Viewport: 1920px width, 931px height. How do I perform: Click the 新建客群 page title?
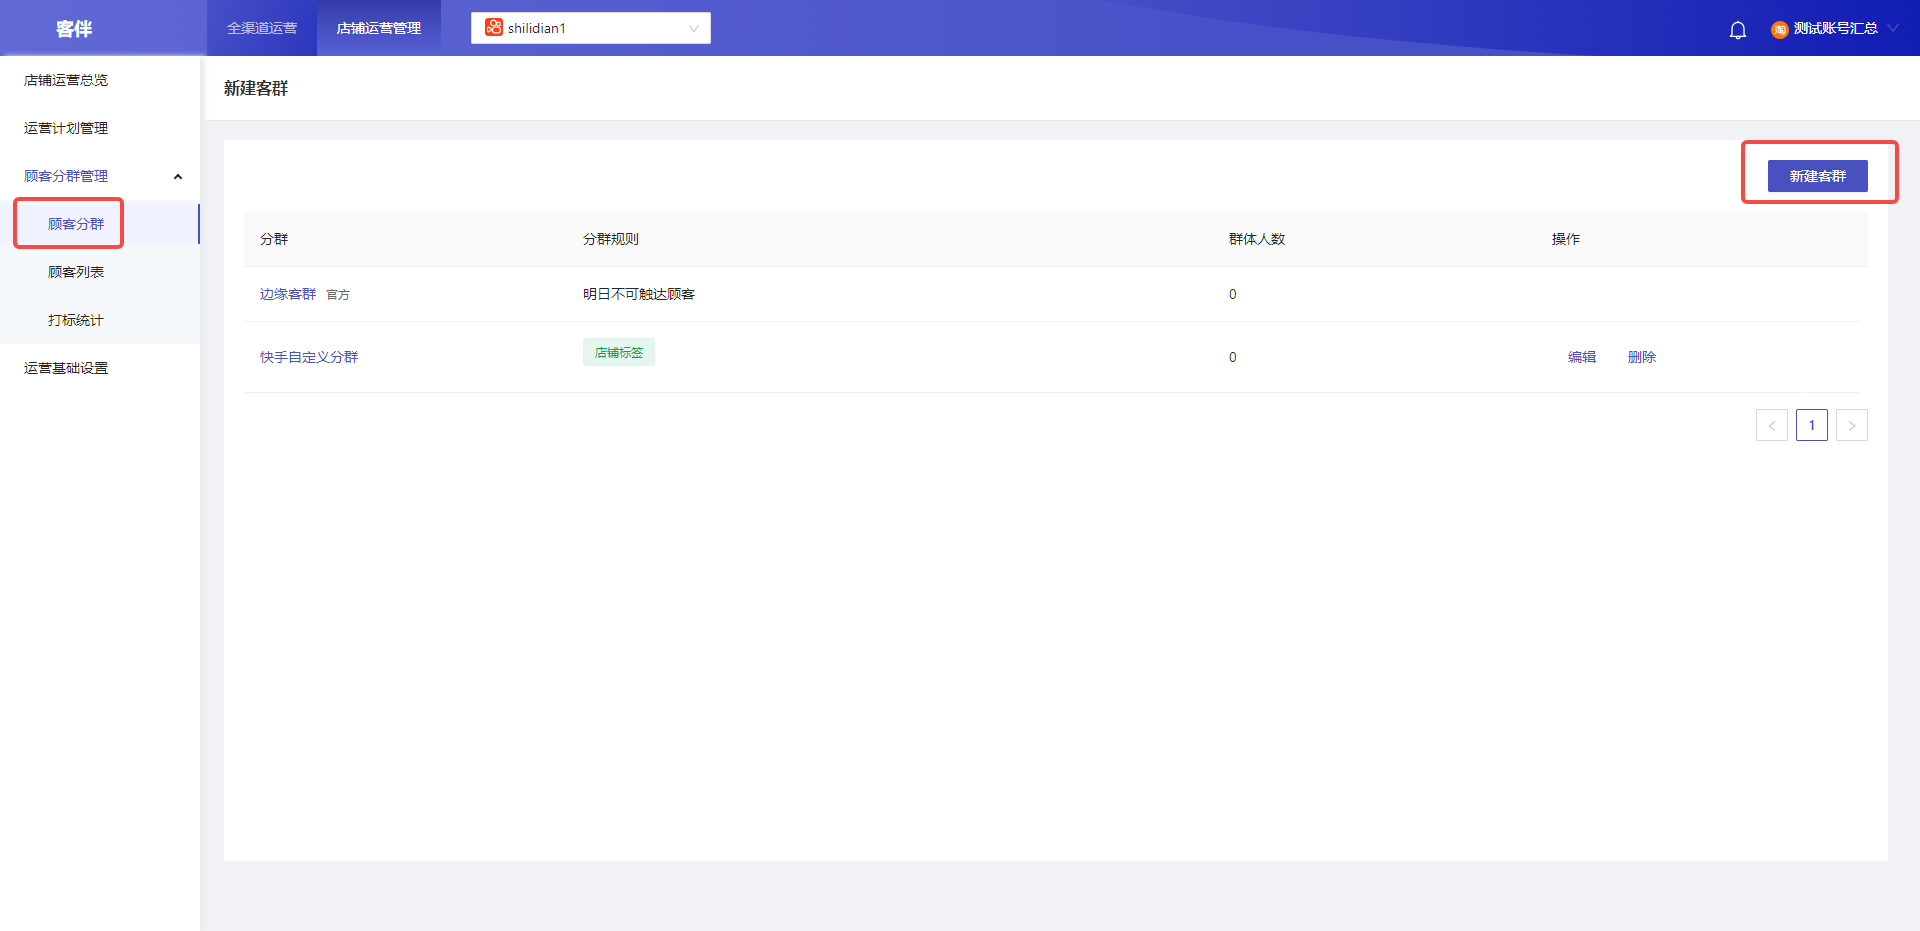point(256,88)
